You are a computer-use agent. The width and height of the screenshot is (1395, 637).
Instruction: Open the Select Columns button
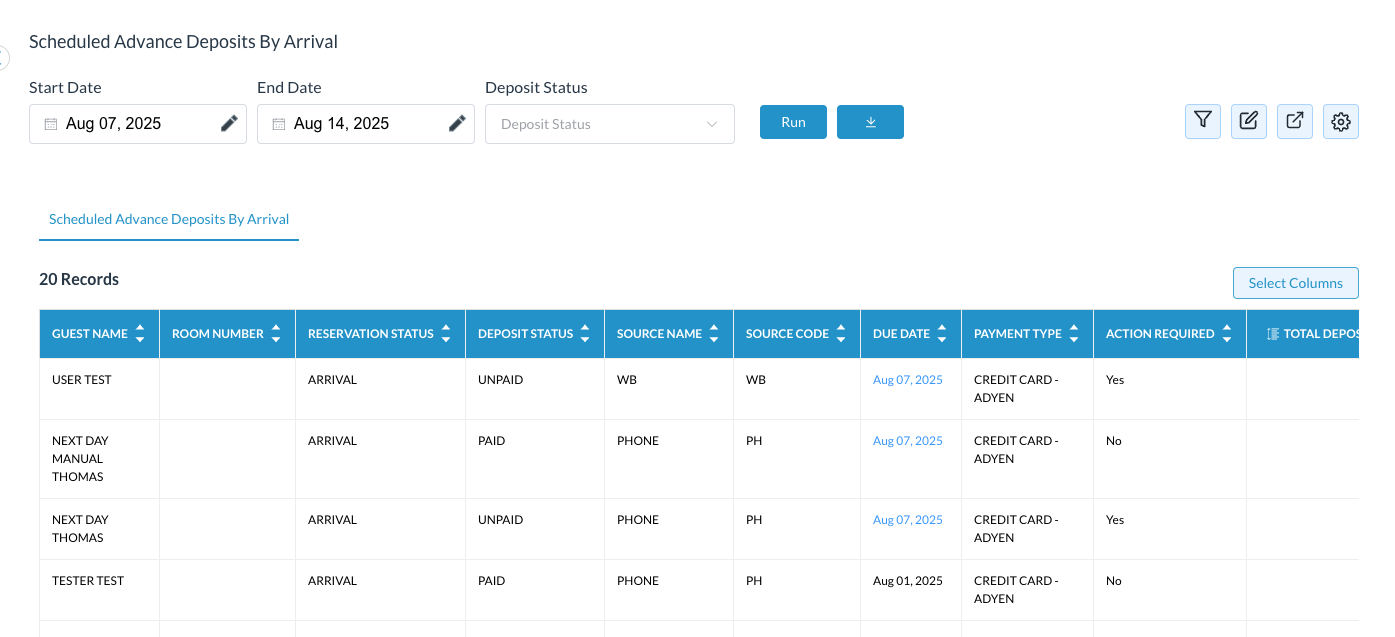(x=1295, y=283)
